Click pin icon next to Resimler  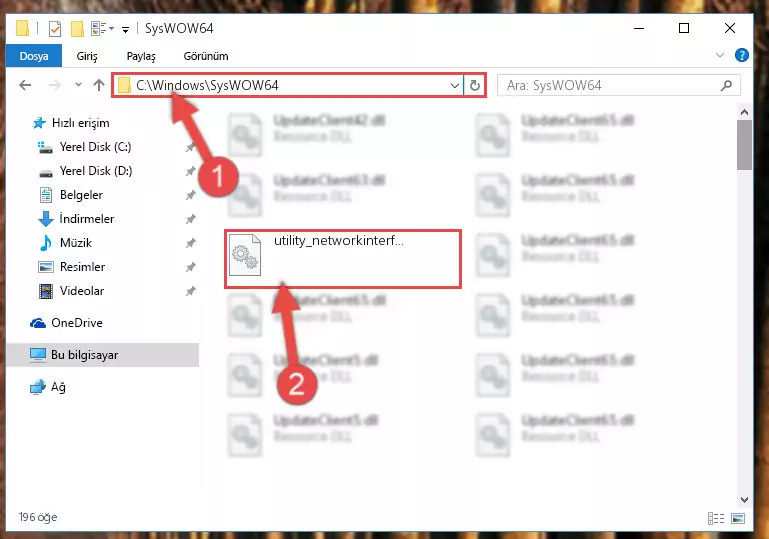190,267
